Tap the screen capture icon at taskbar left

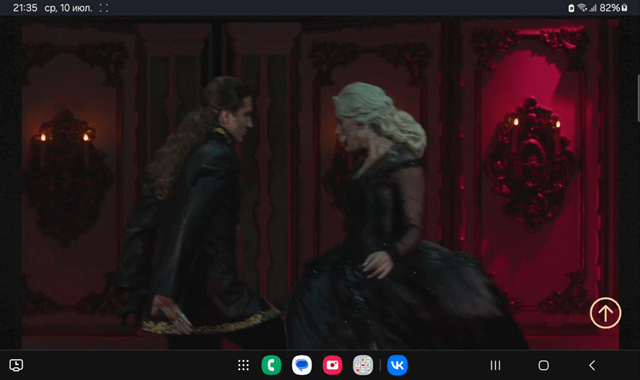[x=16, y=365]
